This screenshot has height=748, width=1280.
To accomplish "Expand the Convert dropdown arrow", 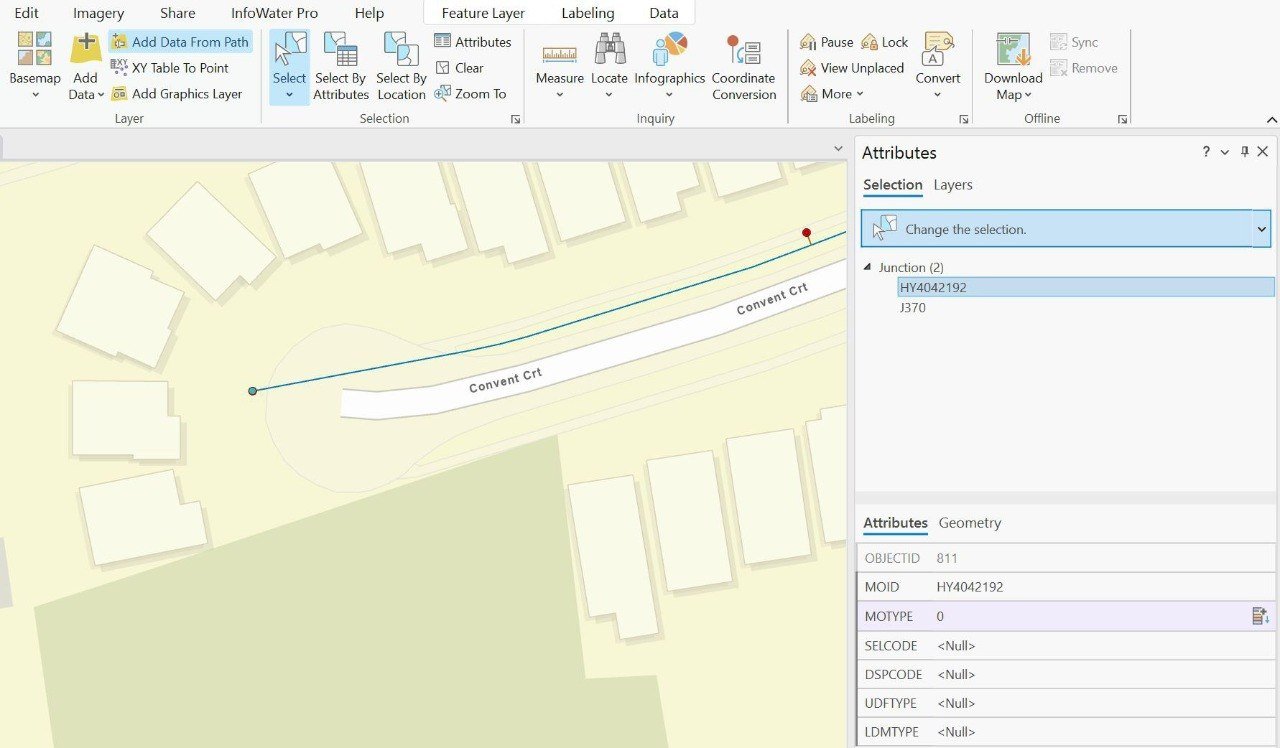I will coord(938,95).
